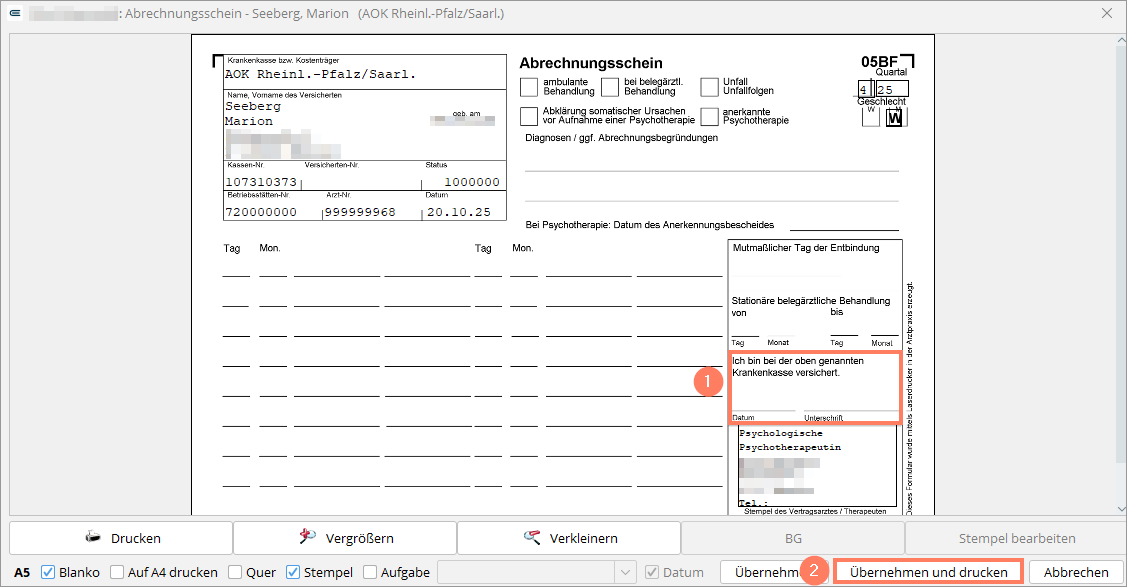1127x587 pixels.
Task: Click the A5 paper size label
Action: (22, 572)
